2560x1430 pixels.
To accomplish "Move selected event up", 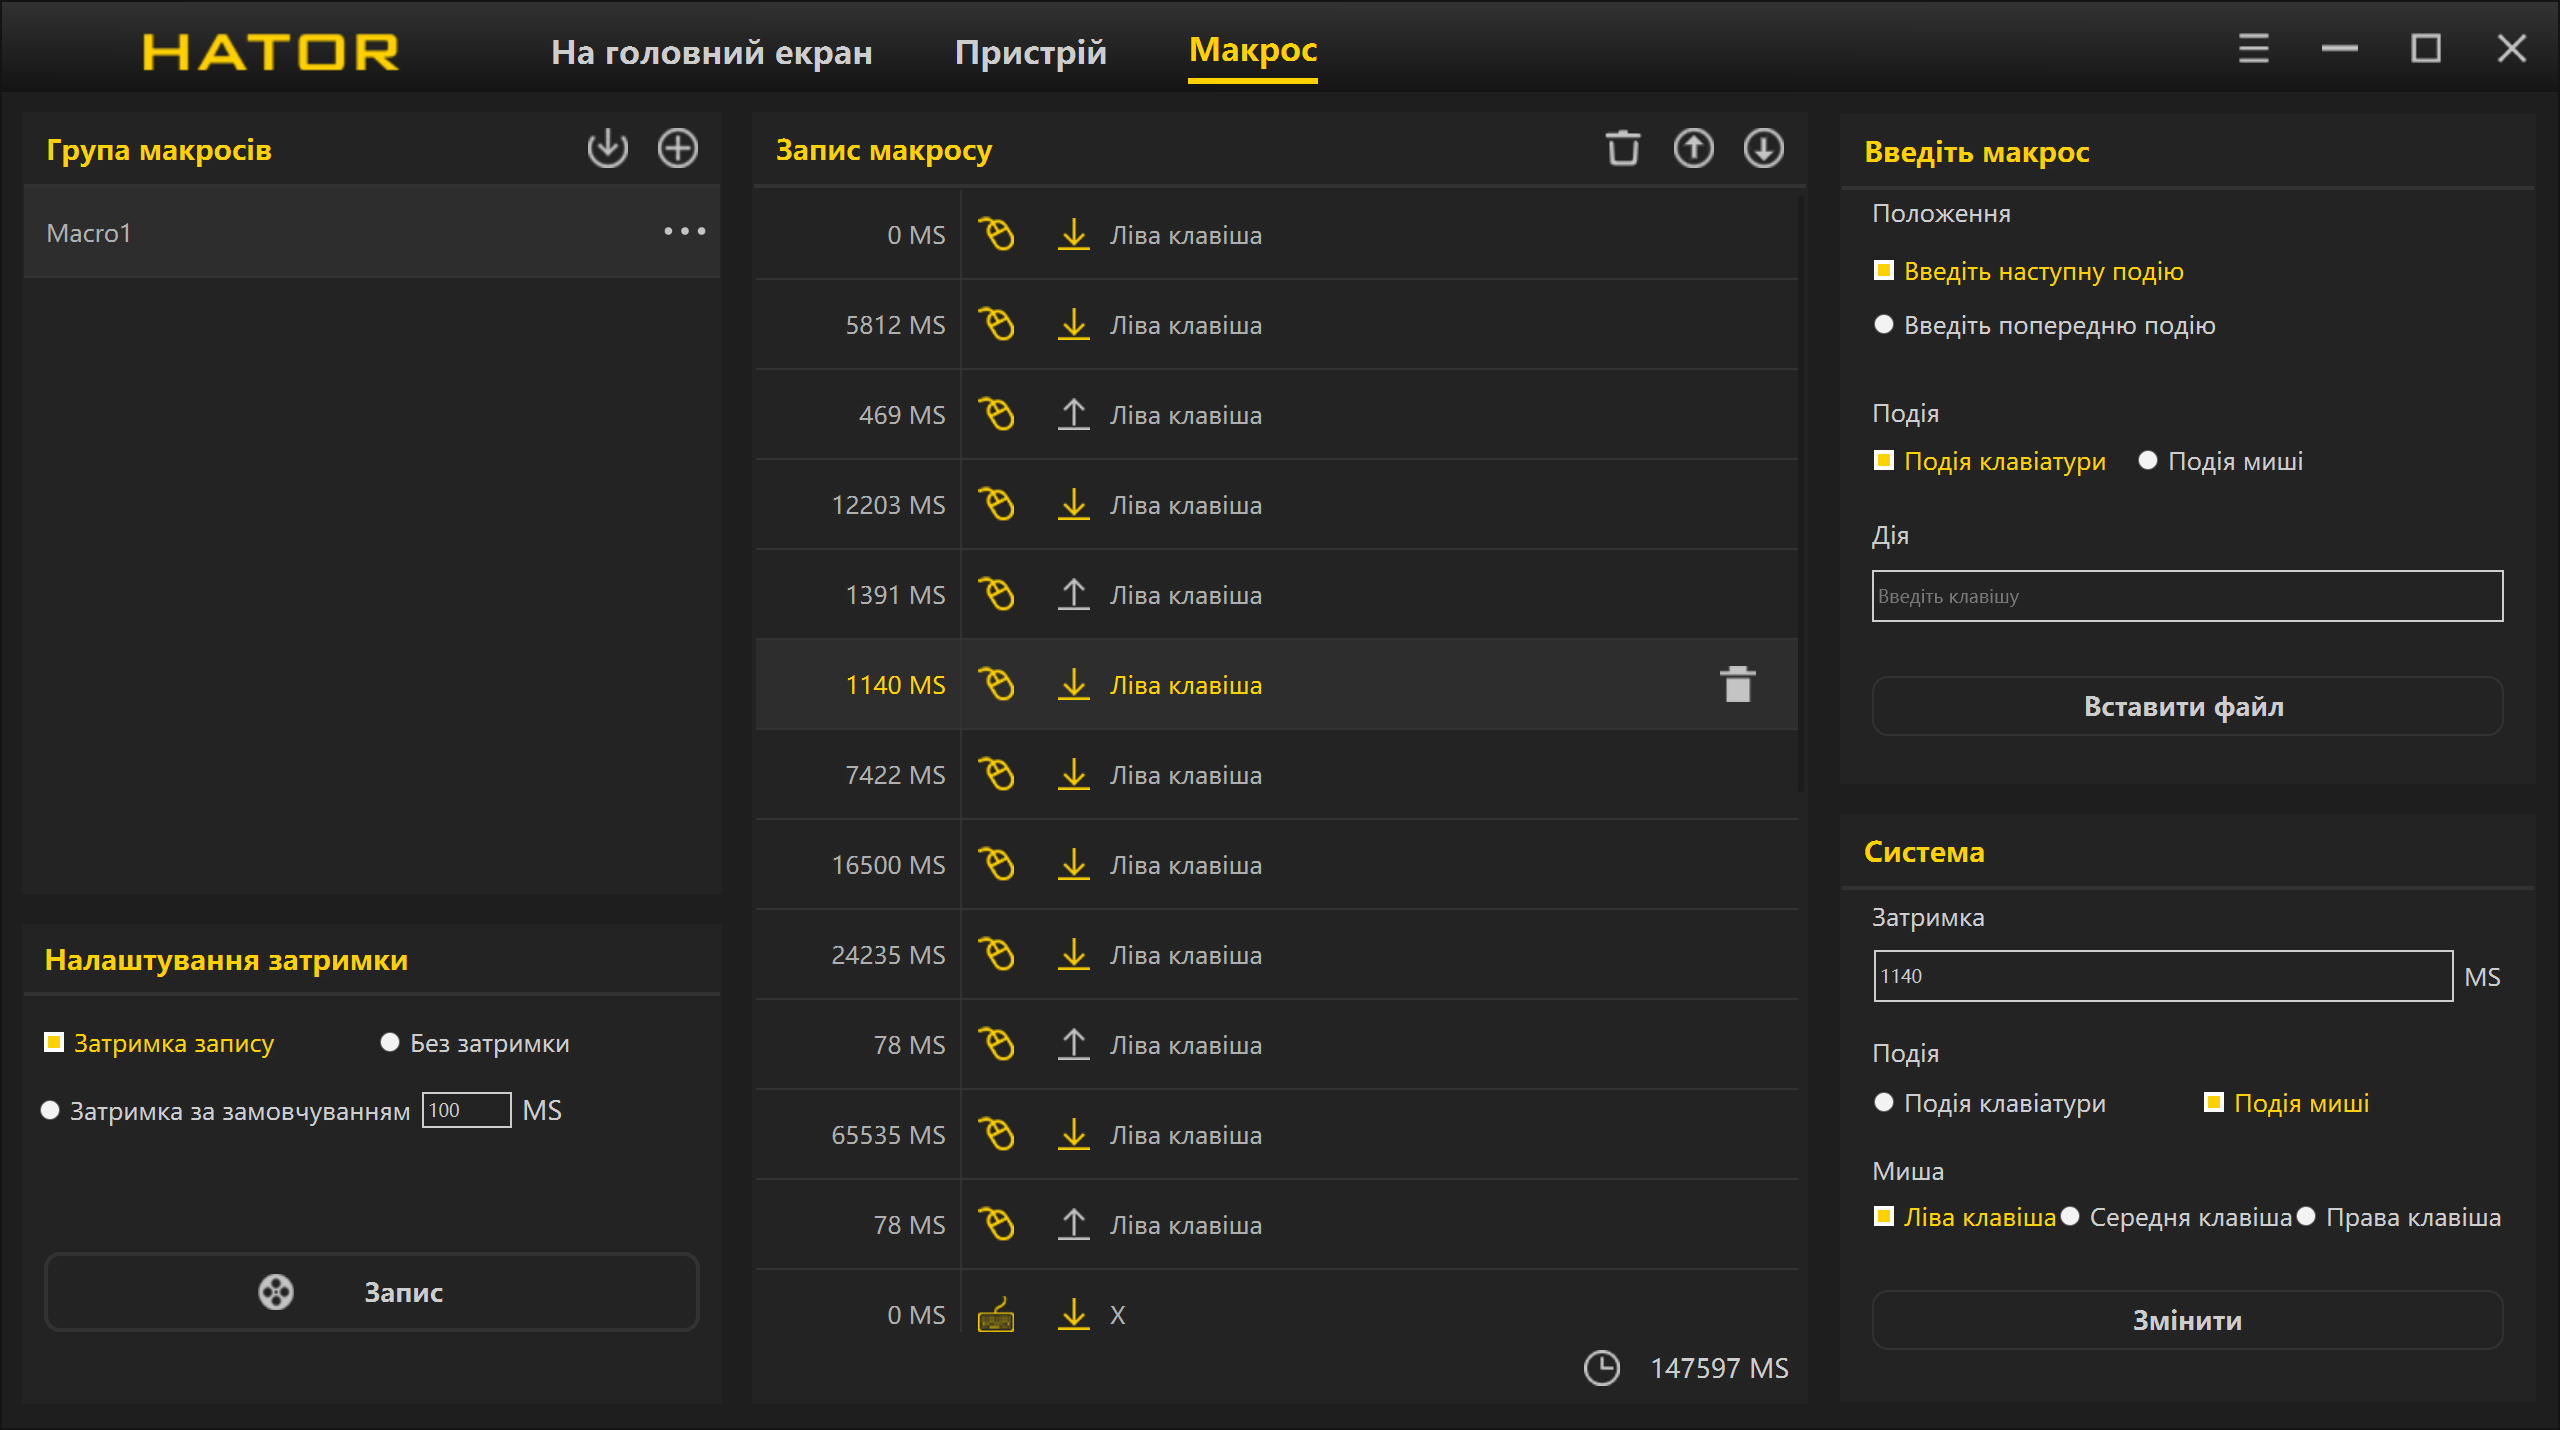I will 1693,149.
